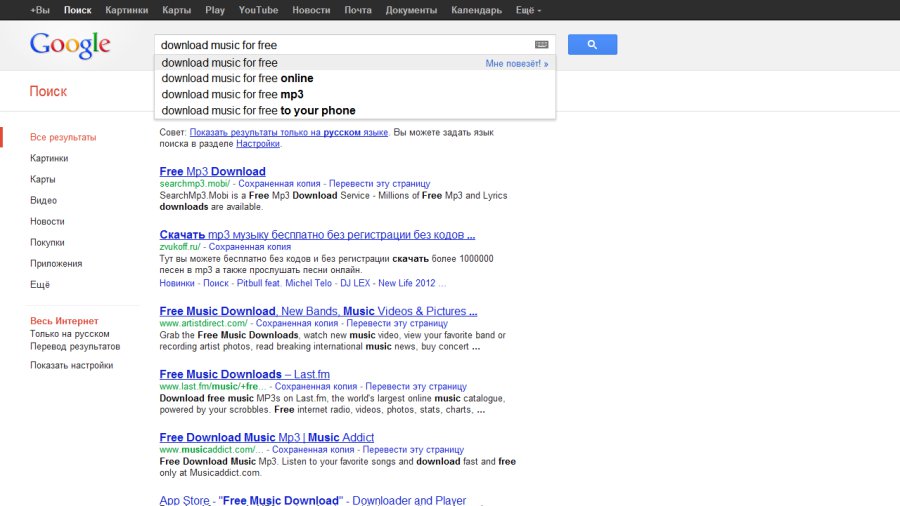
Task: Select Приложения in the left sidebar
Action: point(56,264)
